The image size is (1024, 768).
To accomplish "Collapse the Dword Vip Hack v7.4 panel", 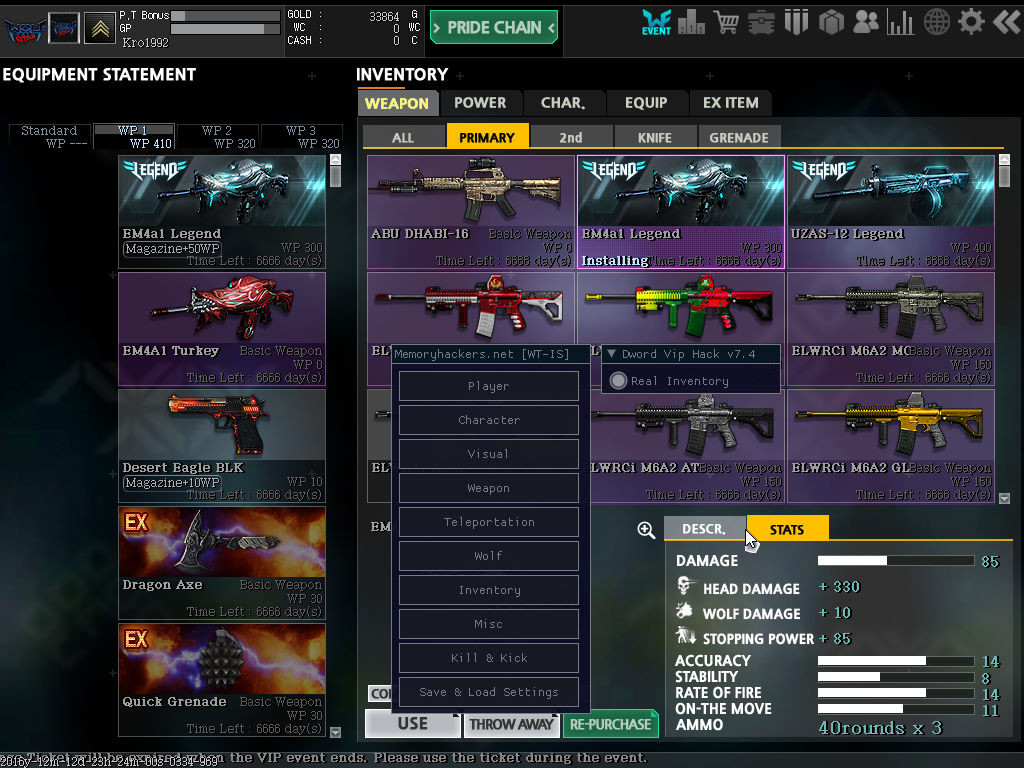I will (x=611, y=354).
